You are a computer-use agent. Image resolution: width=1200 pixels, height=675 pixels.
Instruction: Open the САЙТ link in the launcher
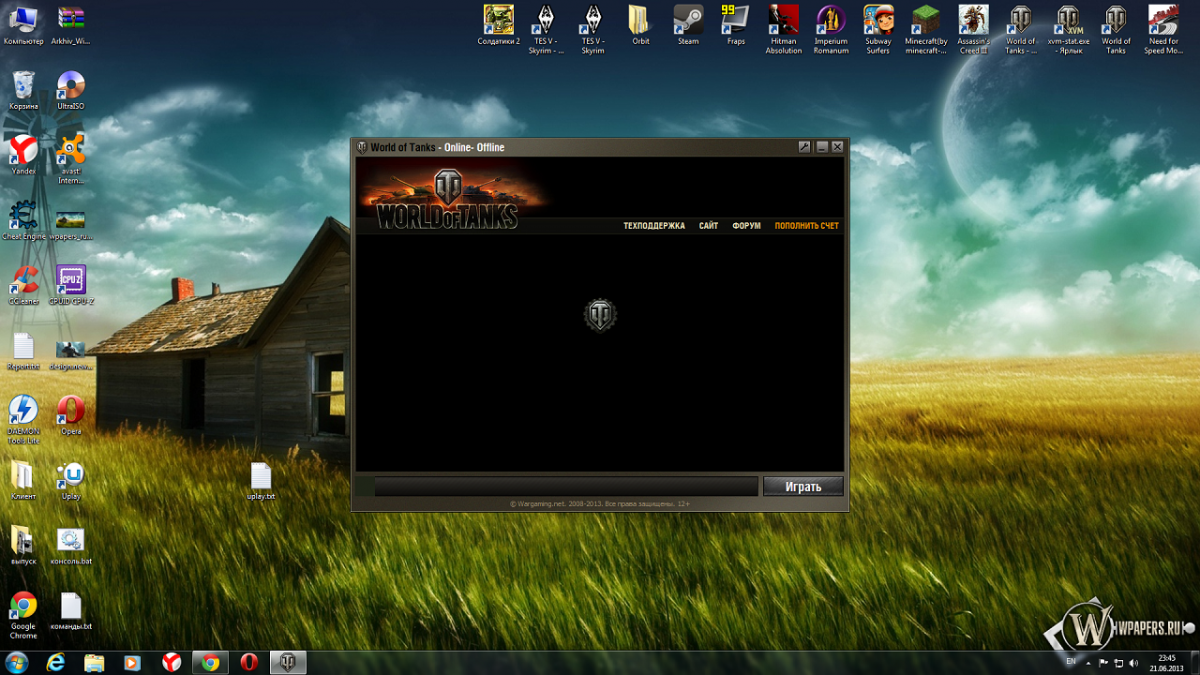click(708, 226)
